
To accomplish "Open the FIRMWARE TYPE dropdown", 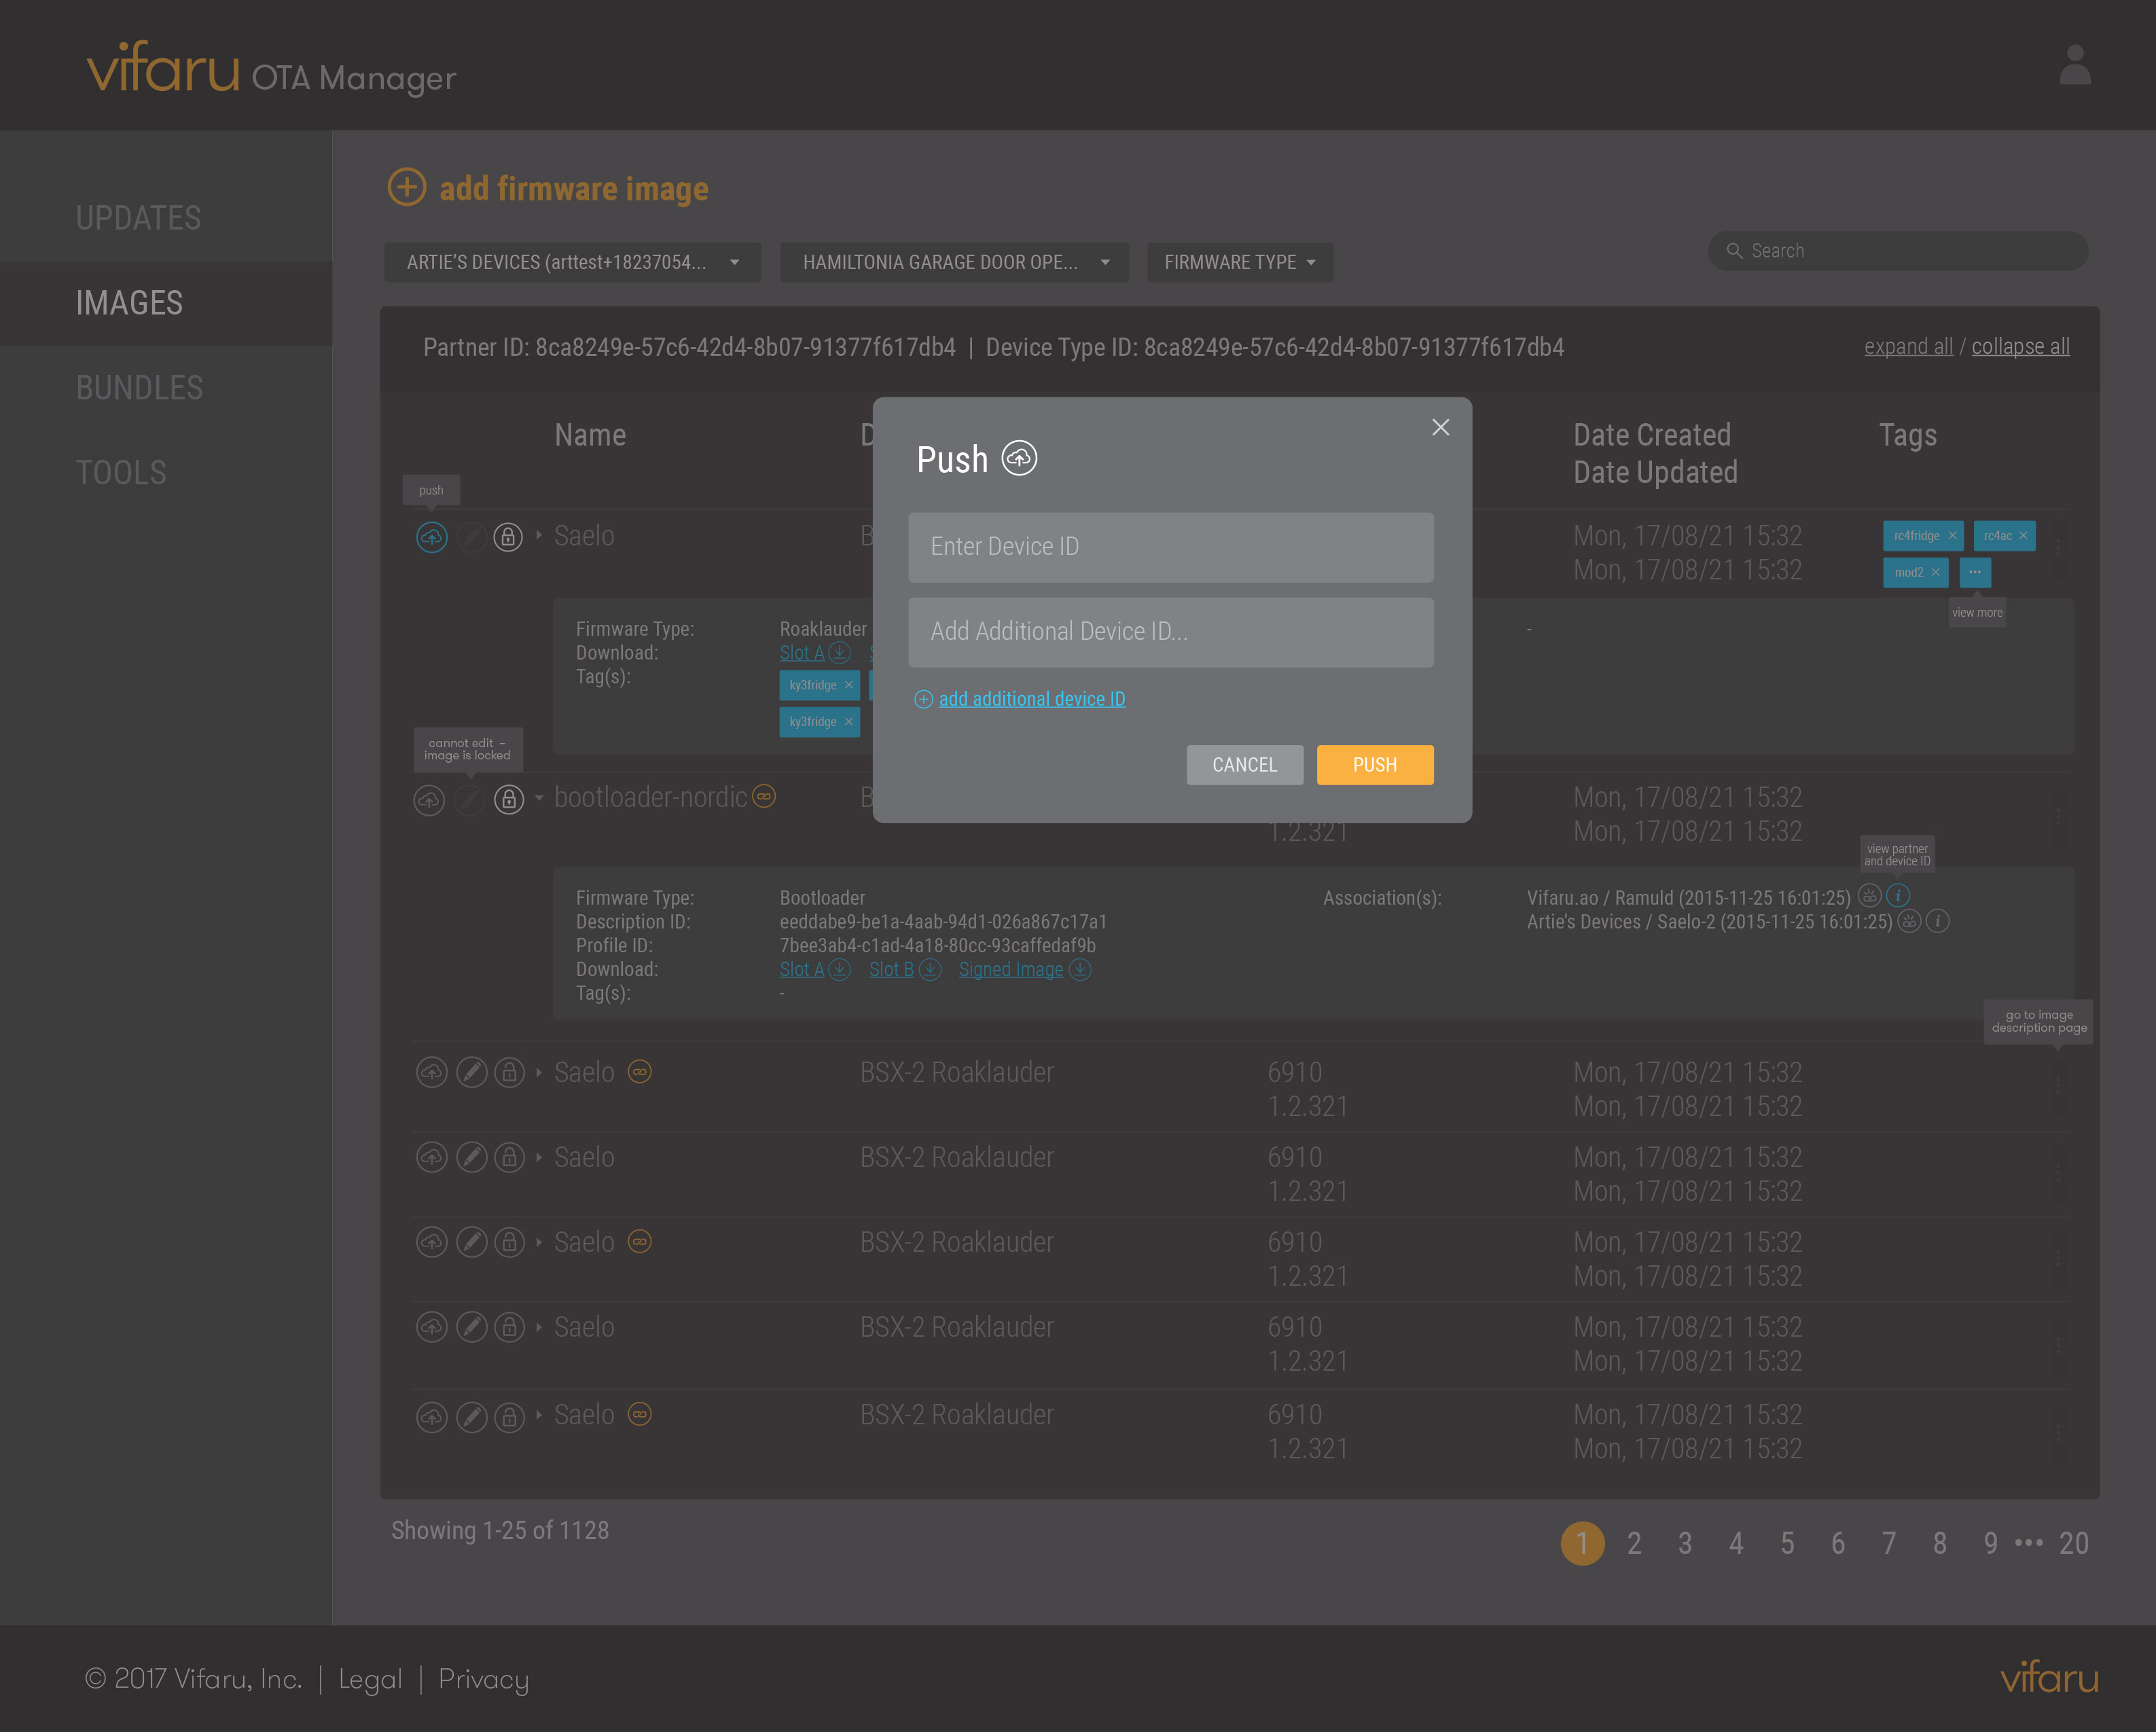I will 1239,262.
